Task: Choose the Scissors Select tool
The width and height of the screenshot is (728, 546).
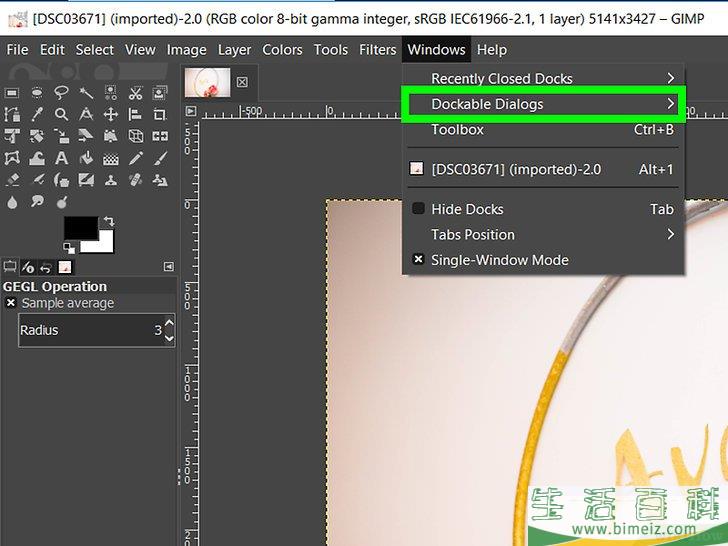Action: pyautogui.click(x=135, y=92)
